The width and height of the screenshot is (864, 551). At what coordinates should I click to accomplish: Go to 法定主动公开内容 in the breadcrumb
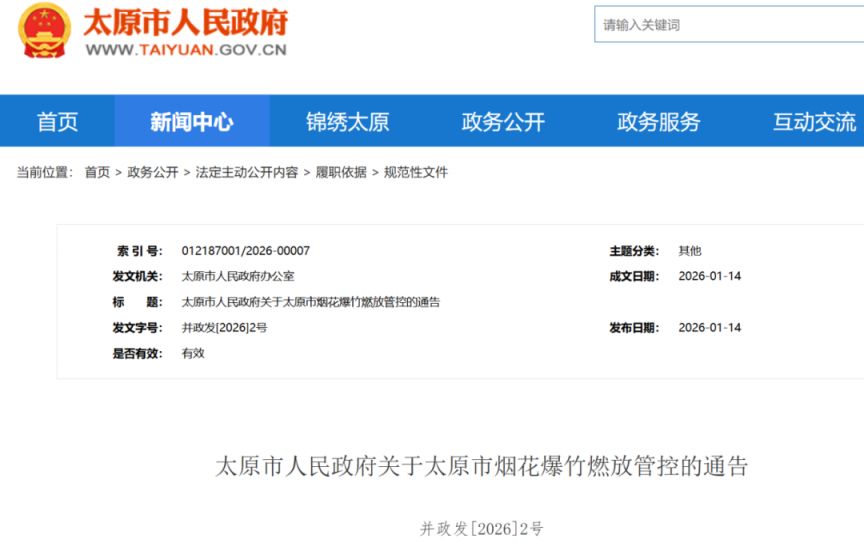tap(247, 172)
